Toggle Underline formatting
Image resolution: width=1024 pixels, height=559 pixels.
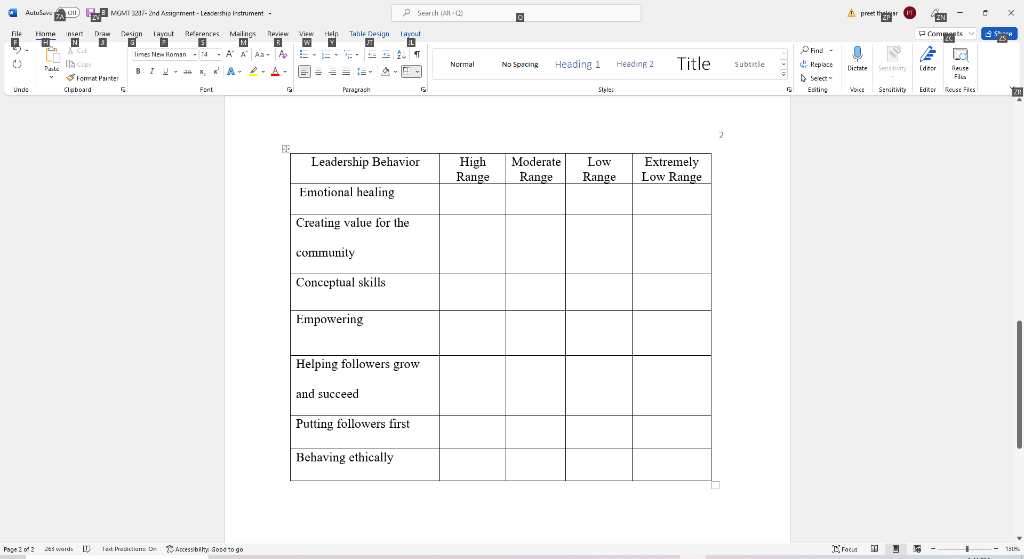click(x=165, y=72)
